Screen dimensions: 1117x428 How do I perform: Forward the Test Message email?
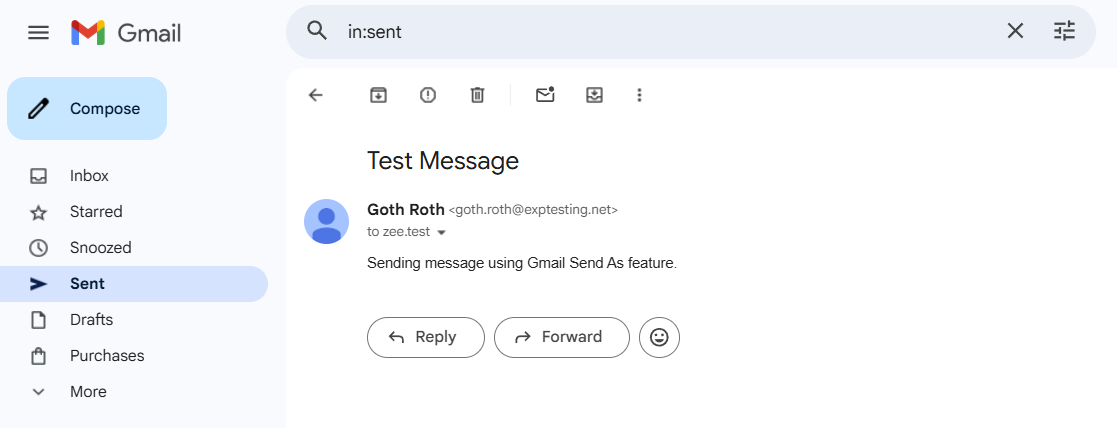[x=561, y=337]
